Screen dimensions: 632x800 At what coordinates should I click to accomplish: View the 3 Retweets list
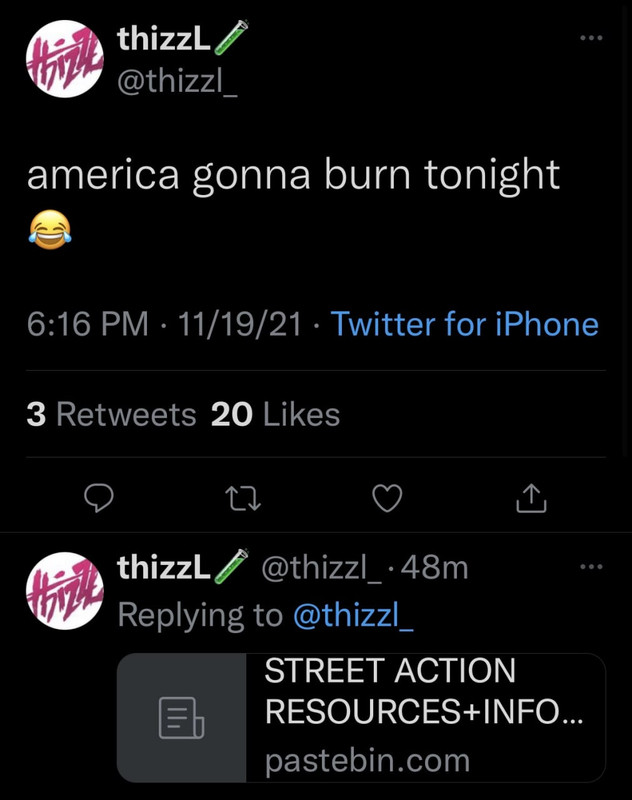[x=111, y=414]
